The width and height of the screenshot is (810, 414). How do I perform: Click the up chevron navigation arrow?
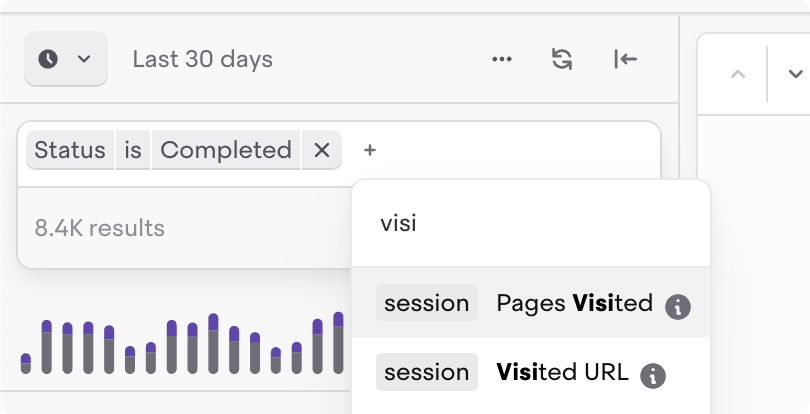738,74
